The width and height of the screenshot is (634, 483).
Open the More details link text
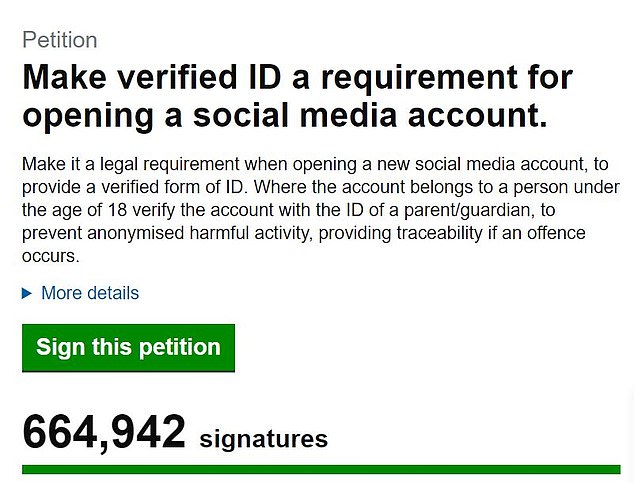[x=90, y=293]
